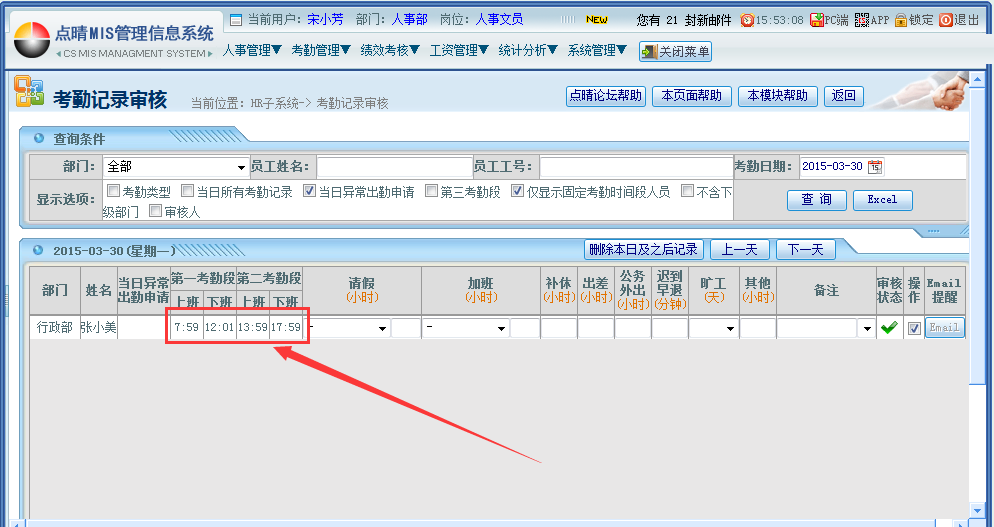
Task: Open the 人事管理 menu
Action: tap(252, 50)
